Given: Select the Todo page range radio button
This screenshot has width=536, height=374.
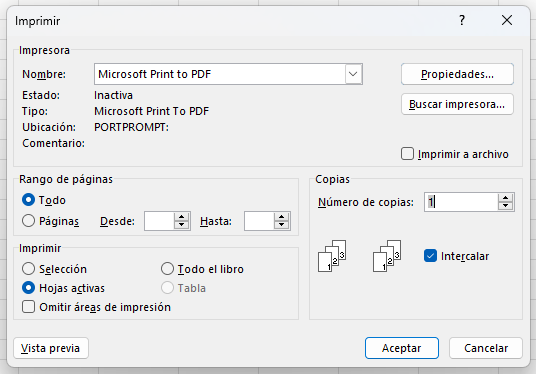Looking at the screenshot, I should coord(28,200).
